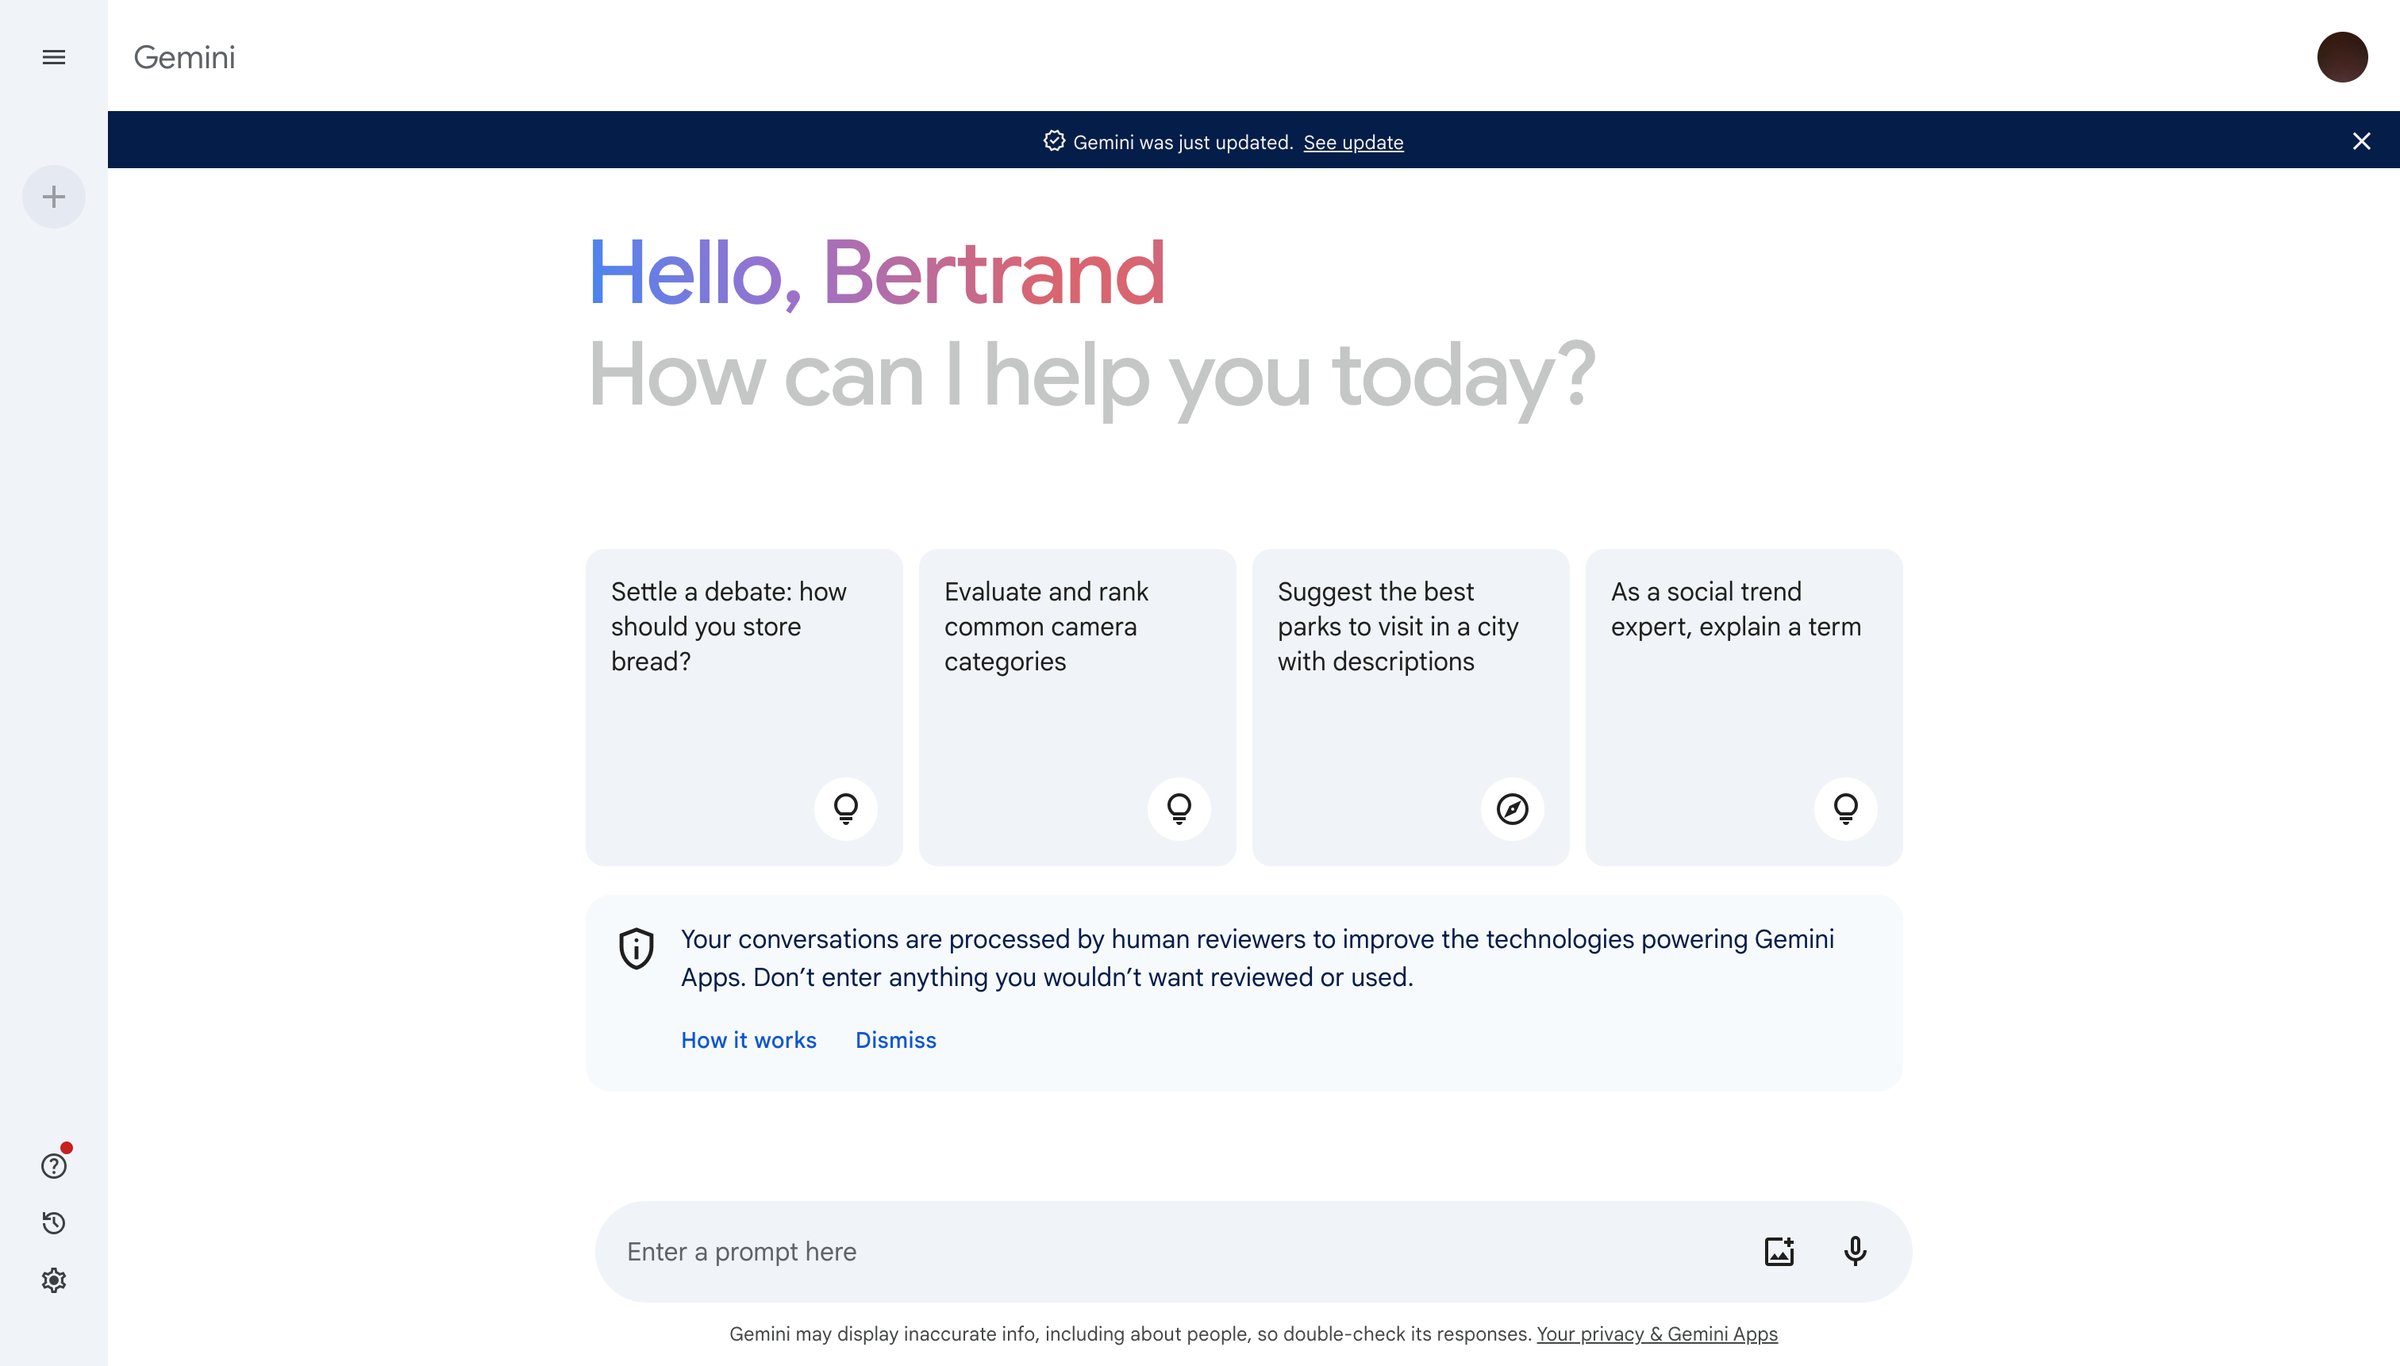
Task: Close the Gemini update banner
Action: tap(2362, 141)
